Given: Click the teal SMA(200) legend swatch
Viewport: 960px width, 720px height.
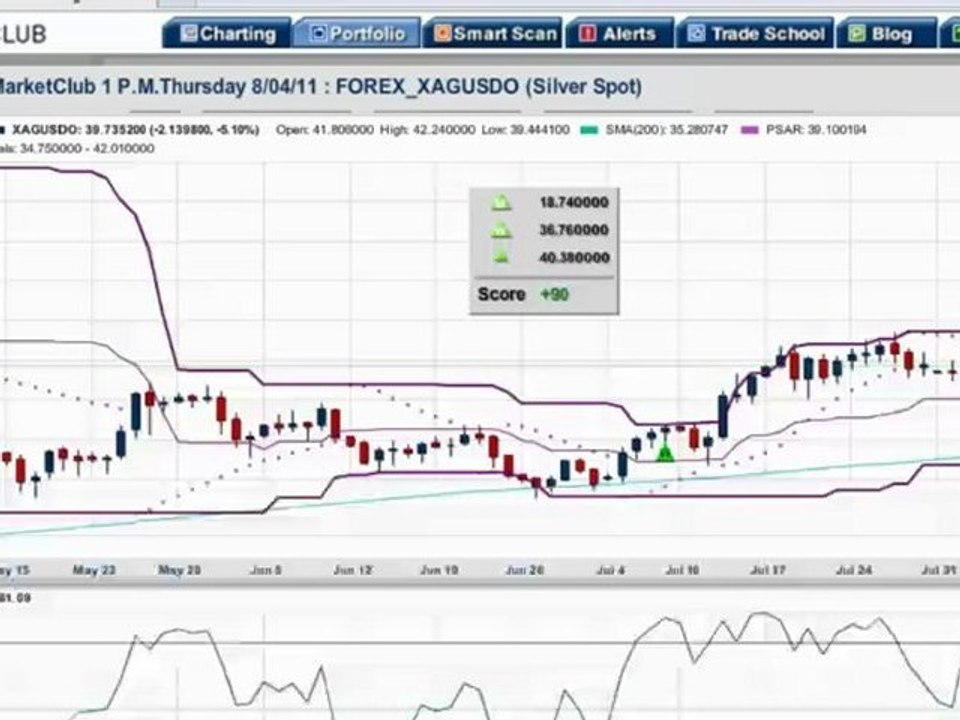Looking at the screenshot, I should tap(588, 130).
